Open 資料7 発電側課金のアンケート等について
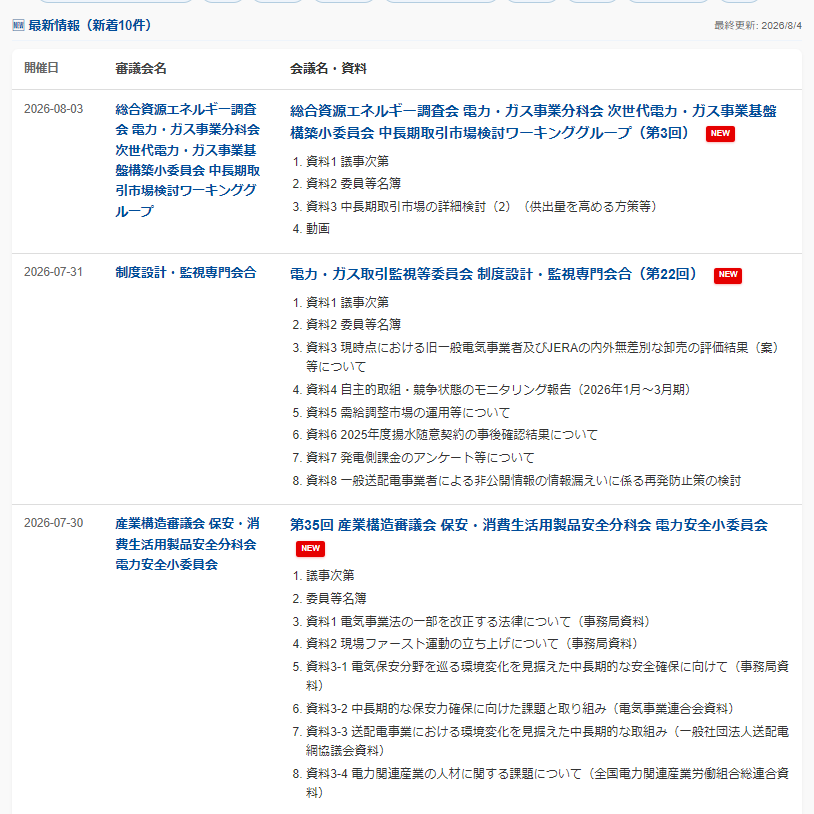 [420, 457]
